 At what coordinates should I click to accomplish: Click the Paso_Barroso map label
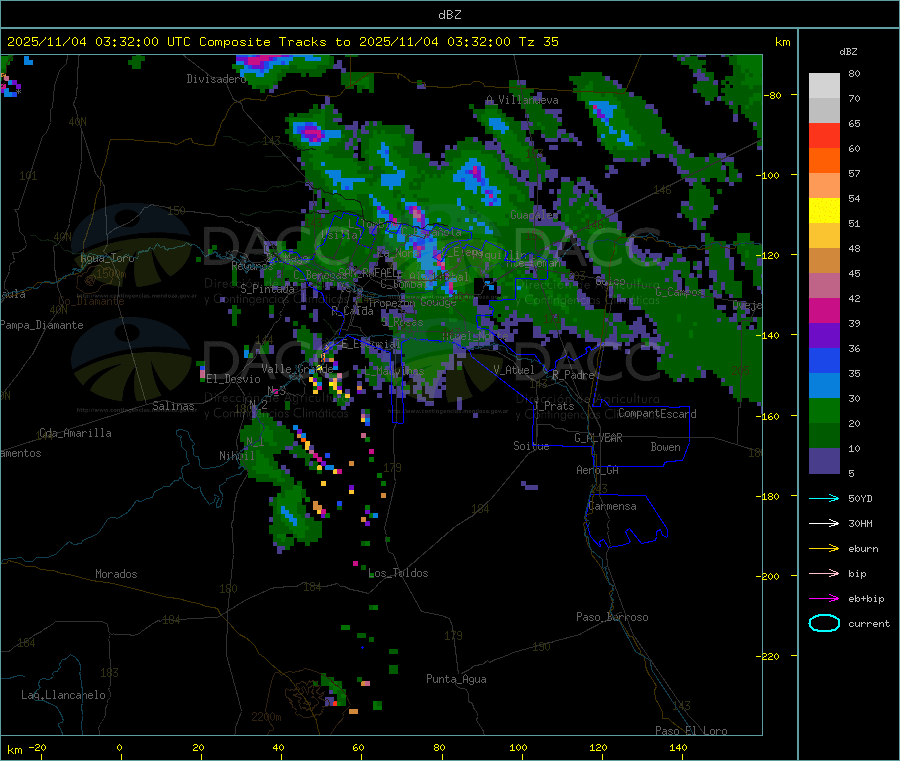[612, 617]
